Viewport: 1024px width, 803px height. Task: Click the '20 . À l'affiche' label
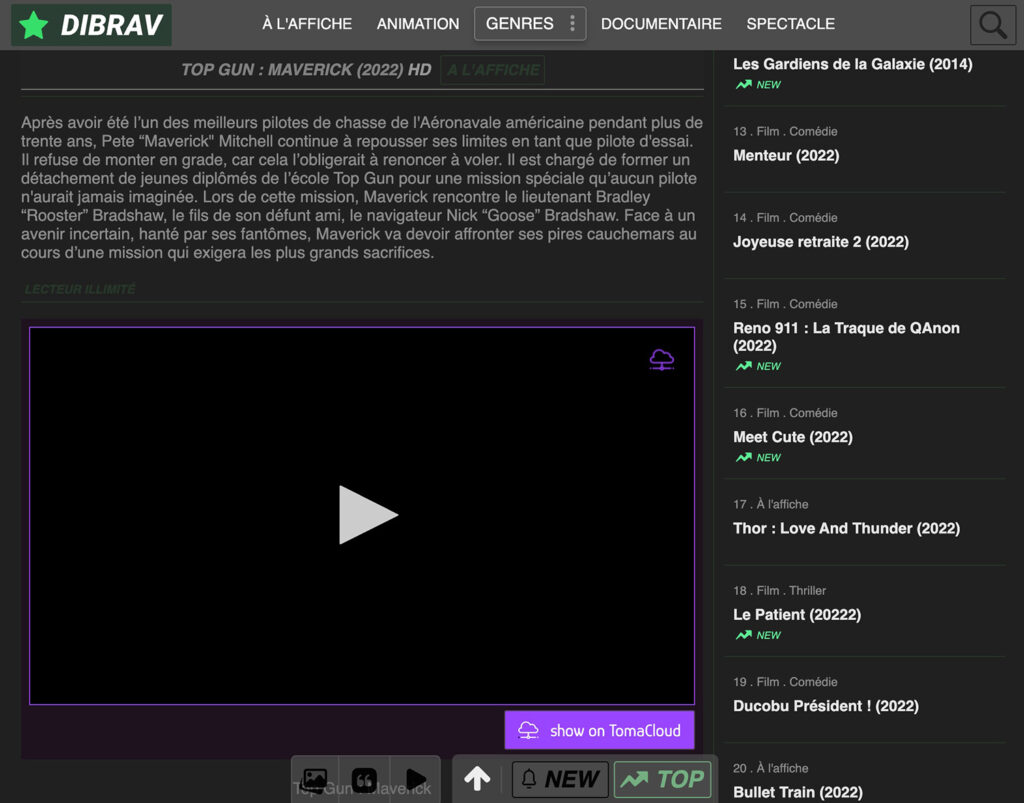pos(771,768)
